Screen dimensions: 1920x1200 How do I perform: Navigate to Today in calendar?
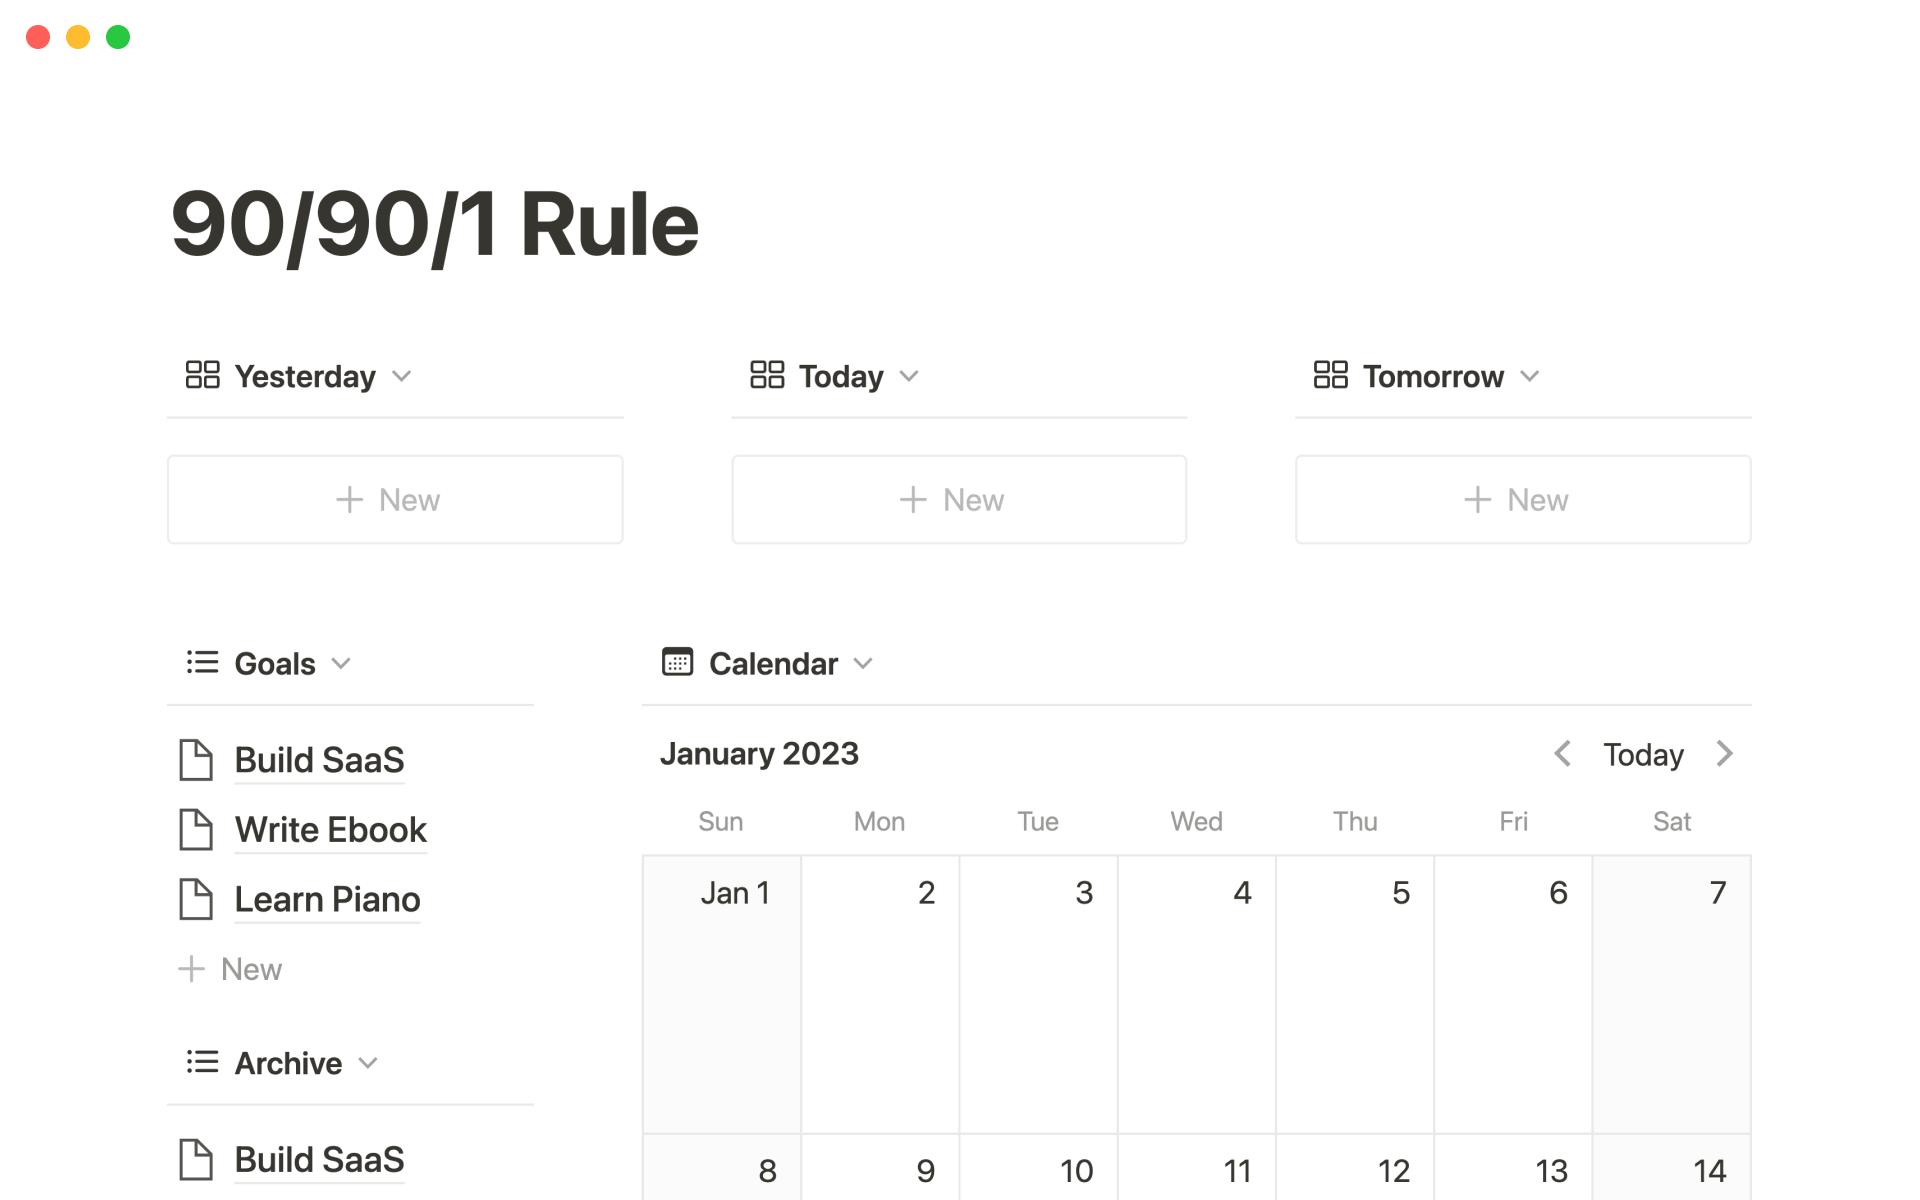point(1644,753)
